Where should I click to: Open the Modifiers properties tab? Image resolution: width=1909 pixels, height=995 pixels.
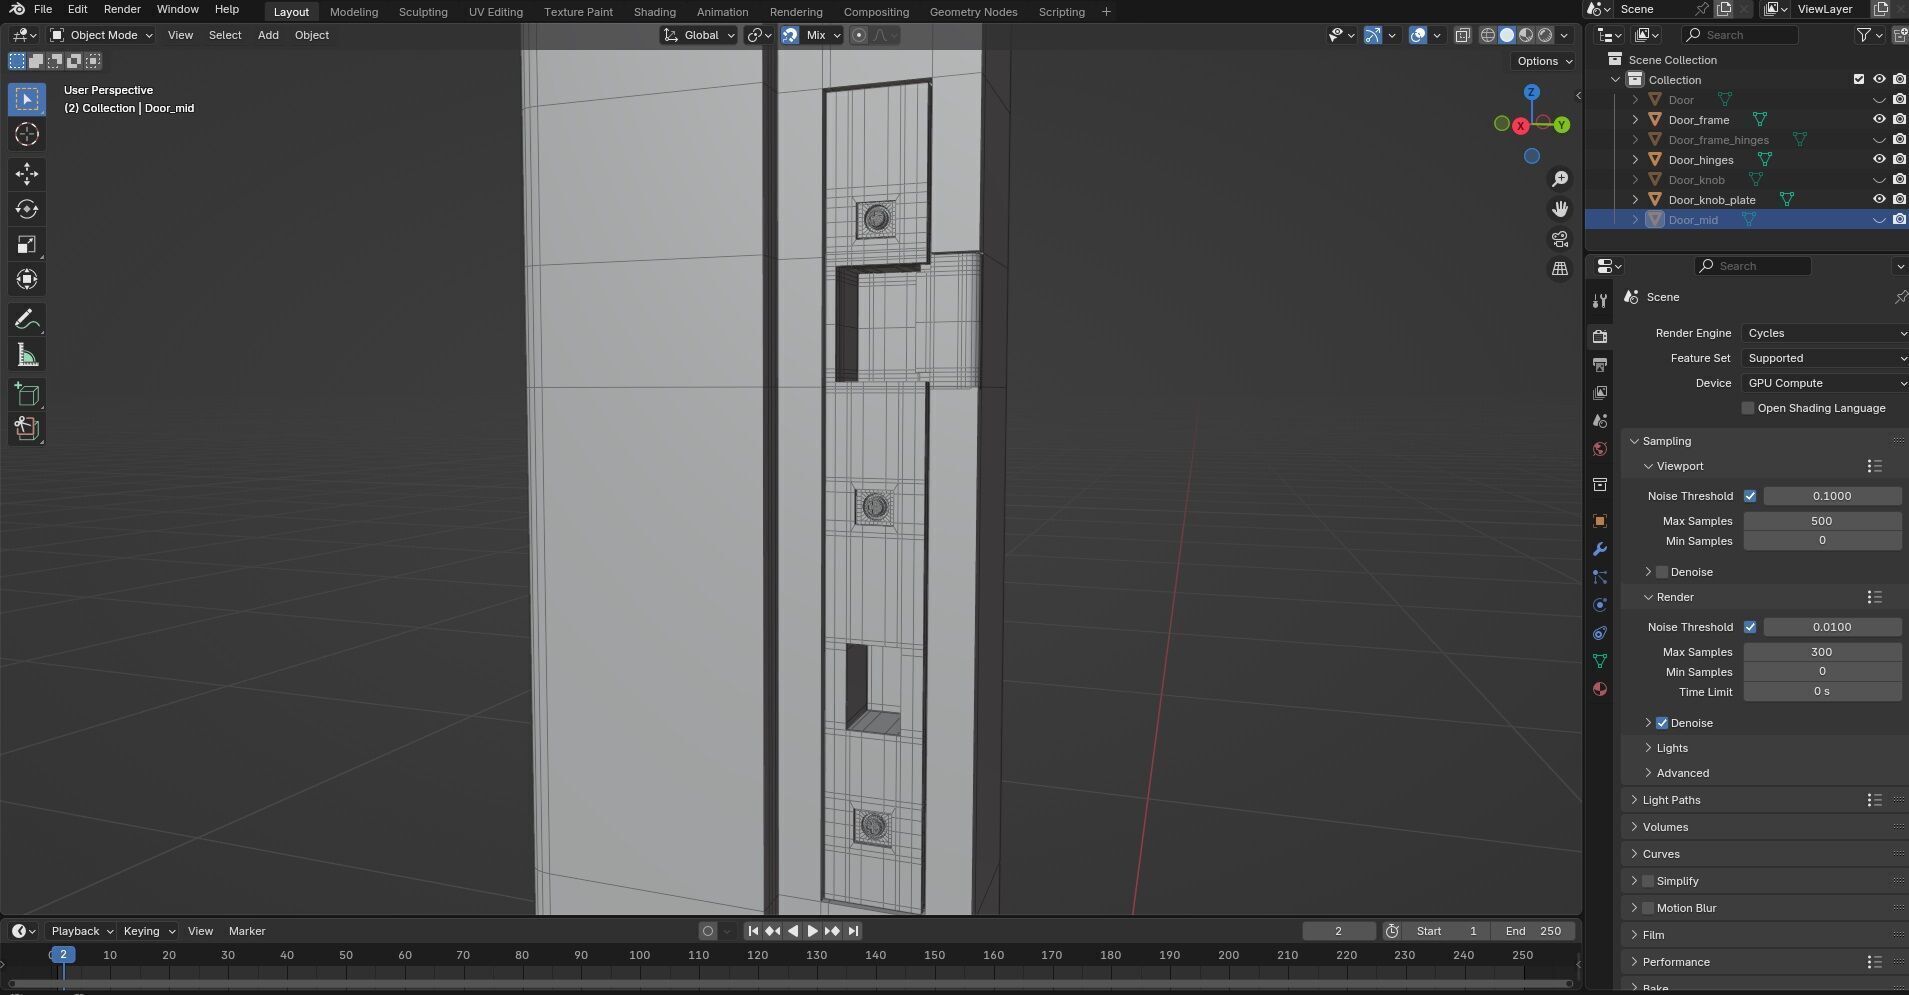1600,549
